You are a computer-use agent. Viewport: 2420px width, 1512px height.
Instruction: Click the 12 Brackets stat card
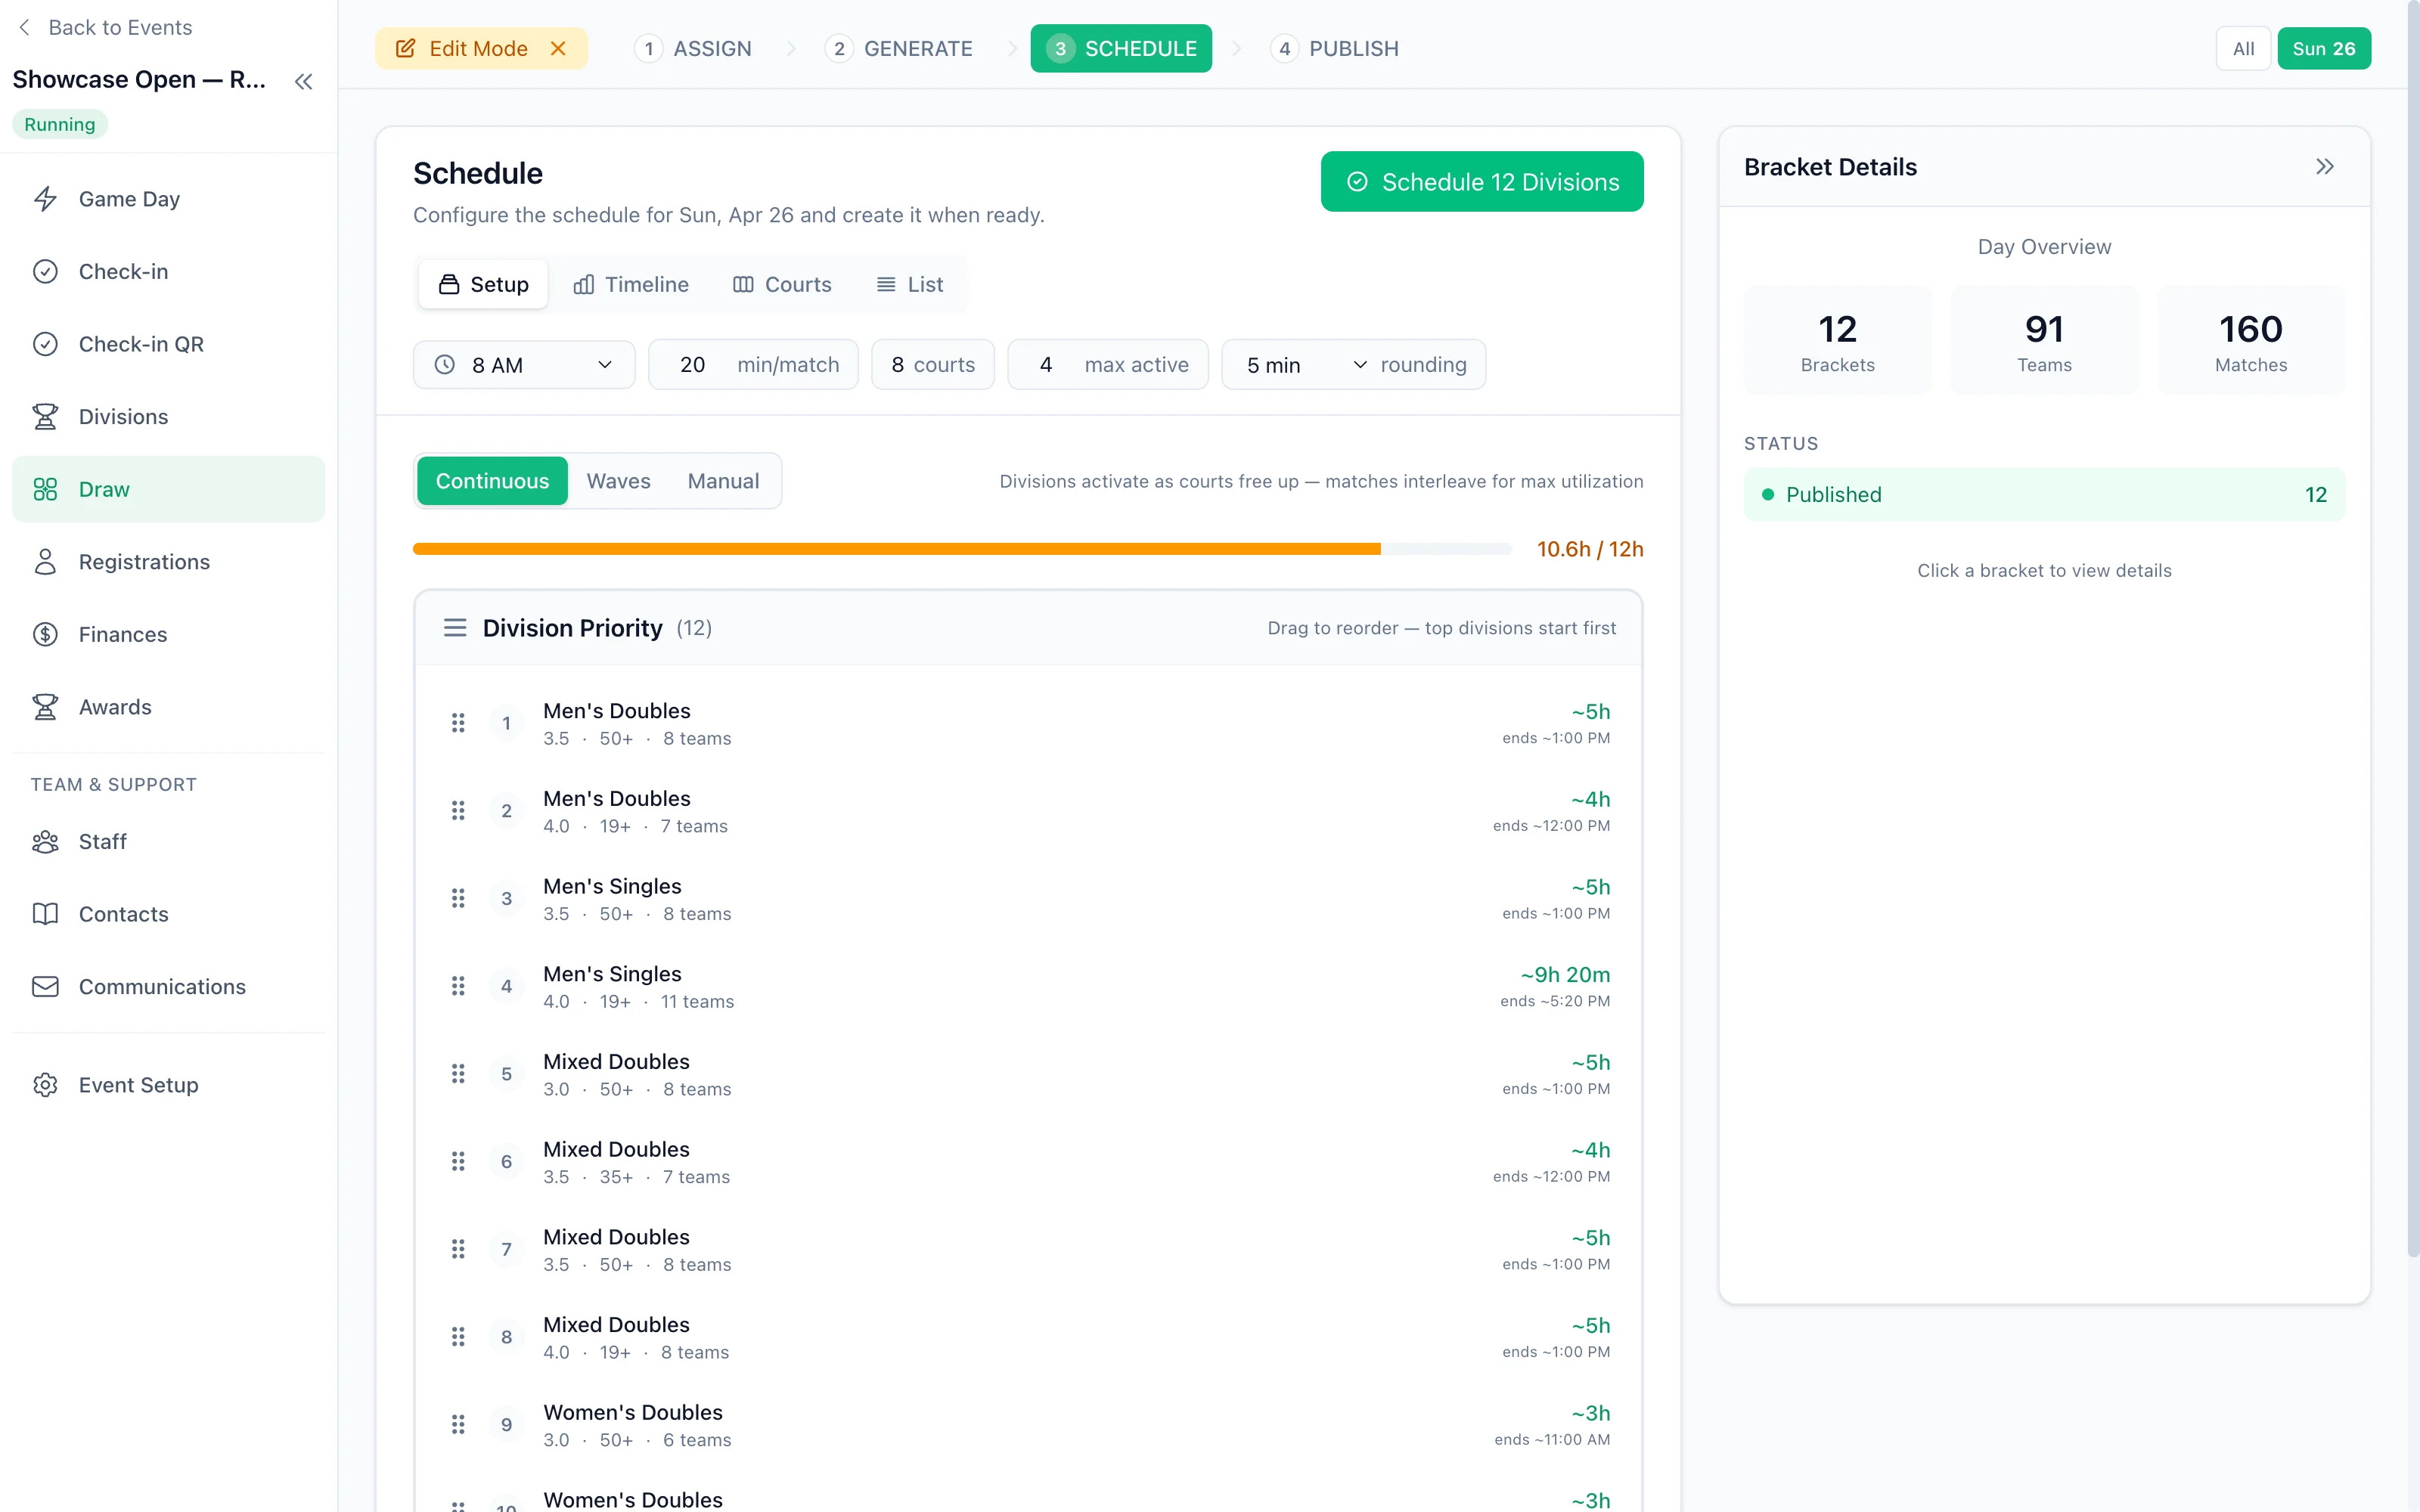[1838, 340]
